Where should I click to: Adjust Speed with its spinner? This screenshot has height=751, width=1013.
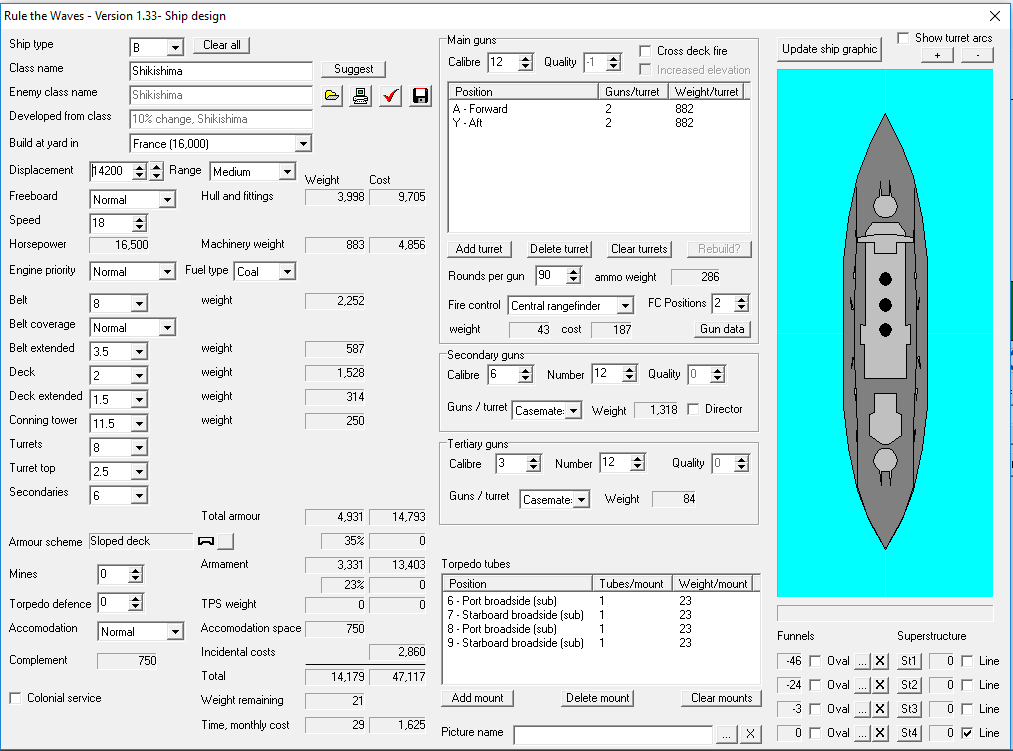point(139,224)
